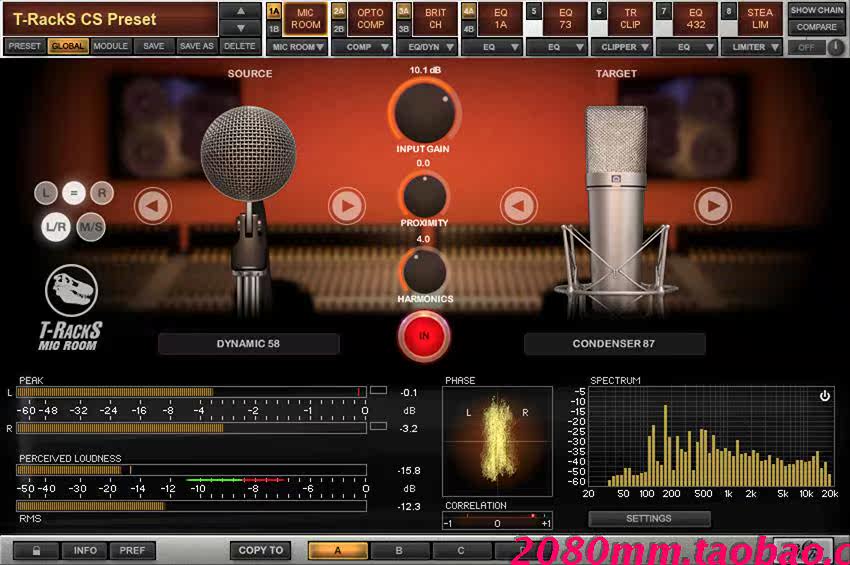850x565 pixels.
Task: Toggle the OFF switch near Compare
Action: (807, 47)
